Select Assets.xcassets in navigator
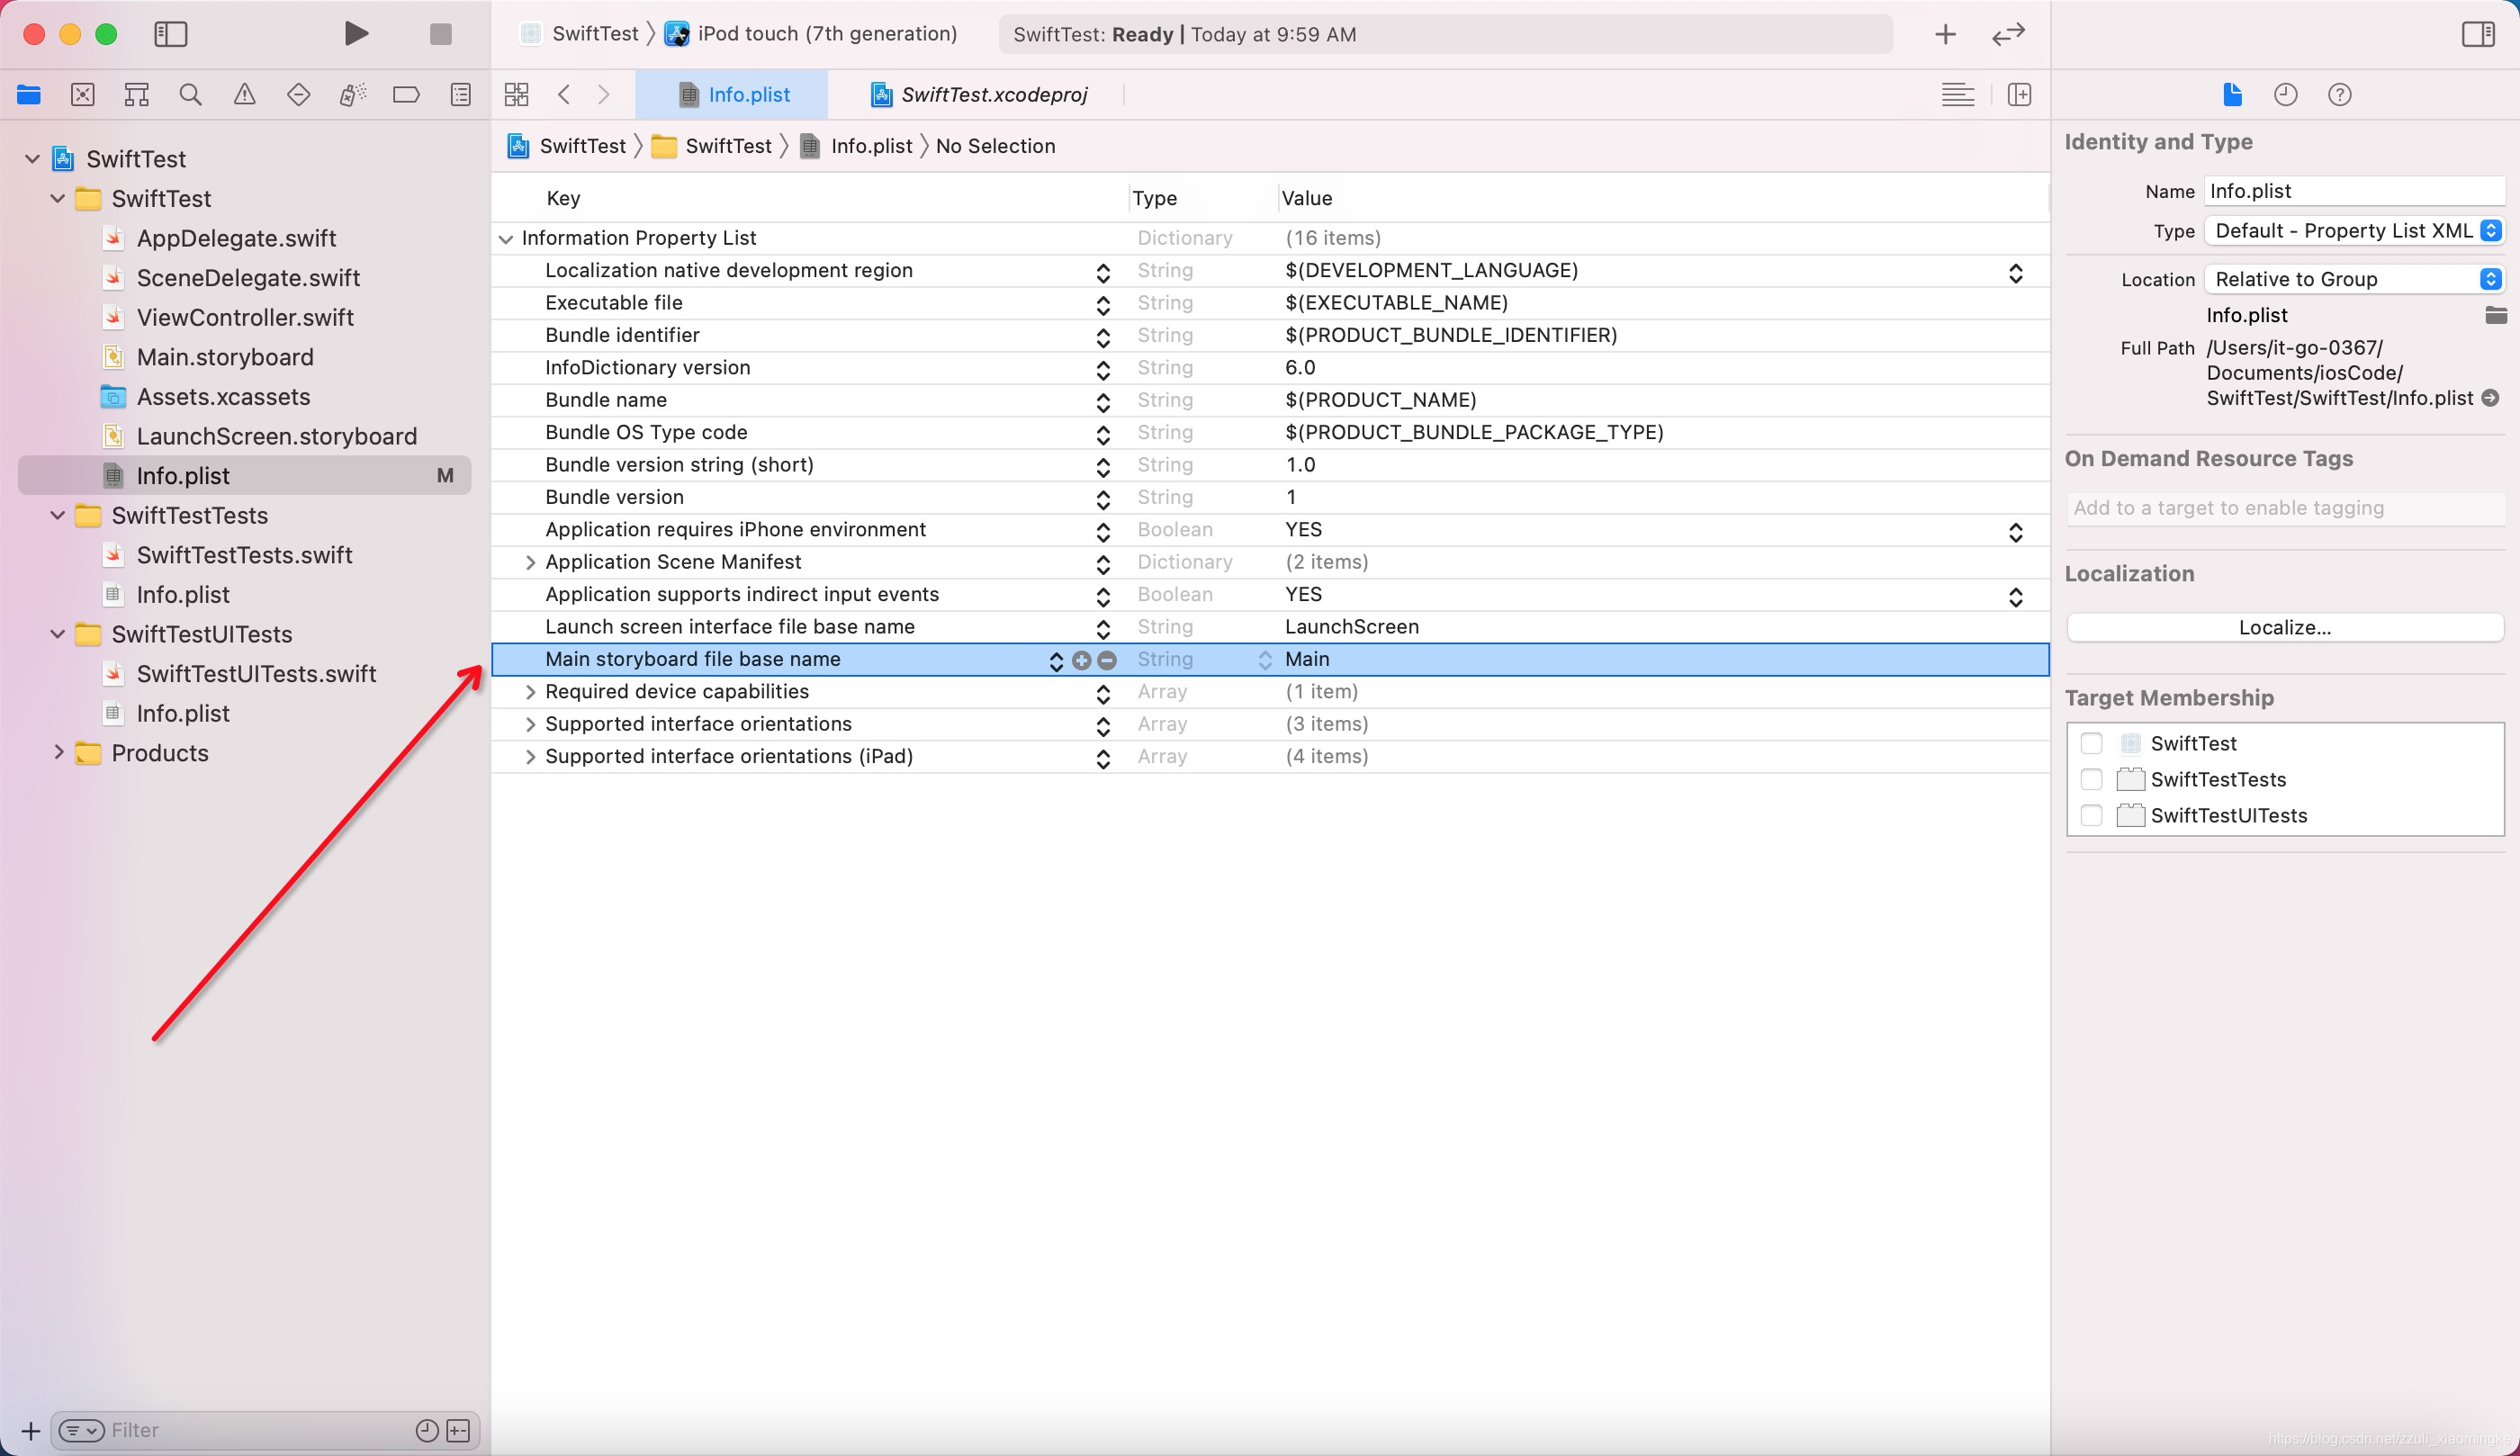 coord(223,396)
